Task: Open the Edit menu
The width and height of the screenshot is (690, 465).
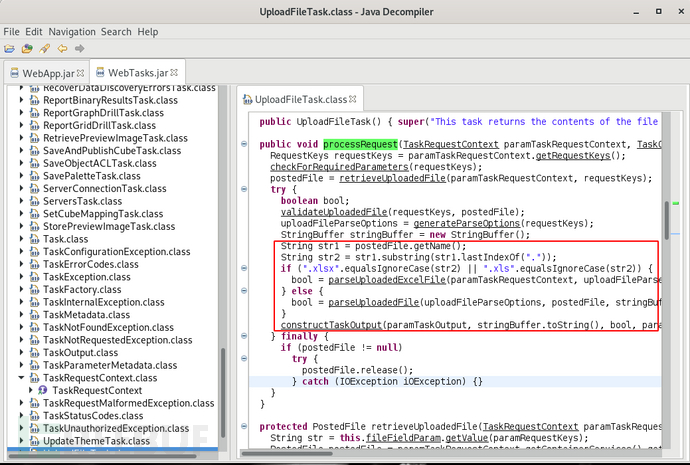Action: (x=34, y=32)
